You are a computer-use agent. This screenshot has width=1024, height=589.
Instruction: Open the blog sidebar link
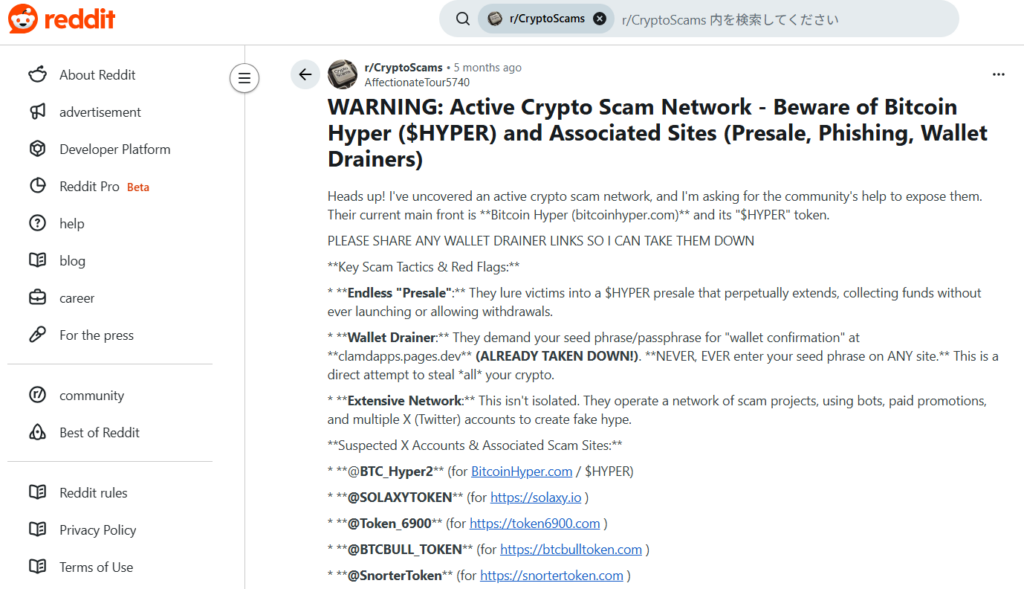tap(72, 261)
